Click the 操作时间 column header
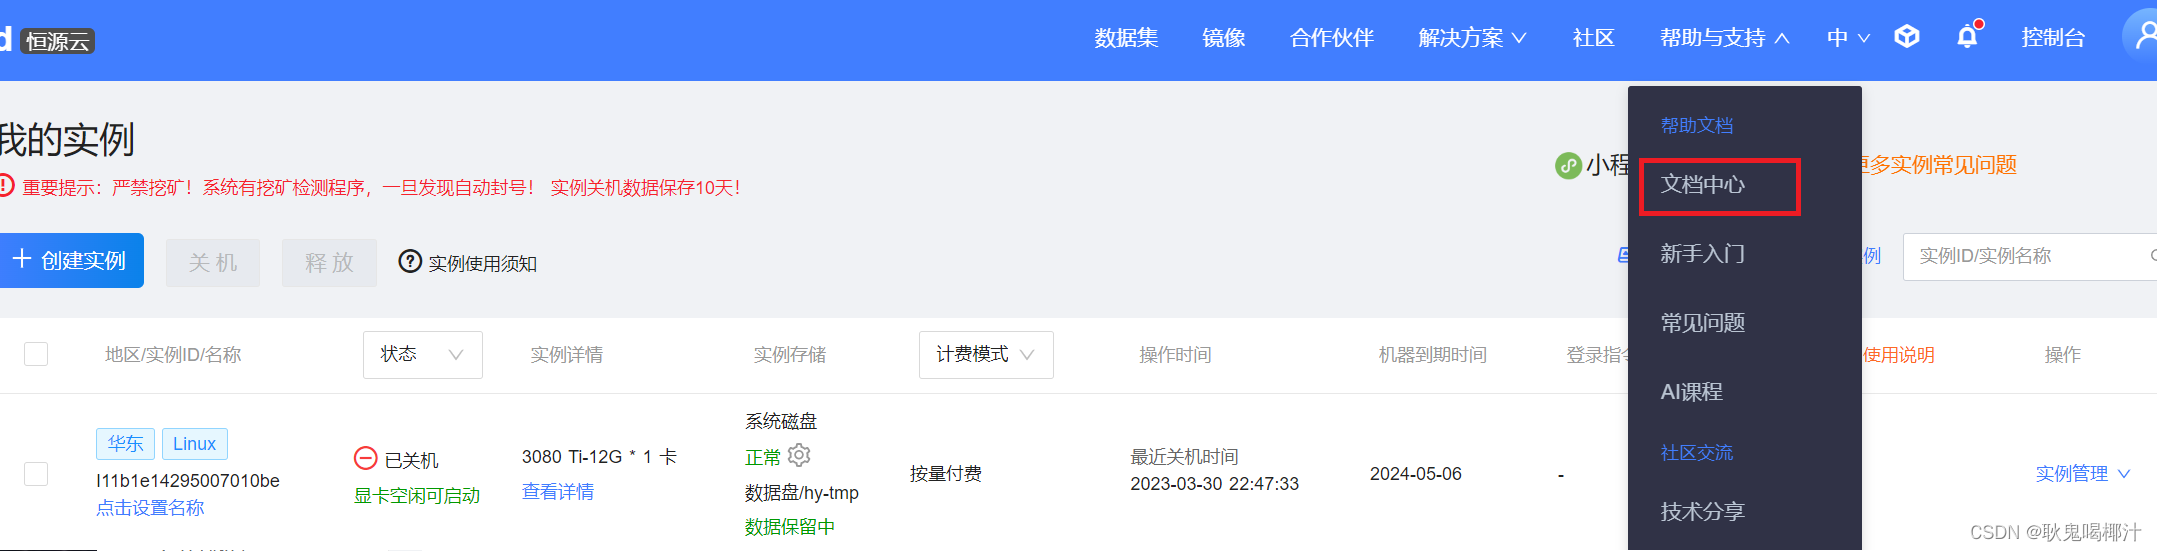 (x=1175, y=355)
